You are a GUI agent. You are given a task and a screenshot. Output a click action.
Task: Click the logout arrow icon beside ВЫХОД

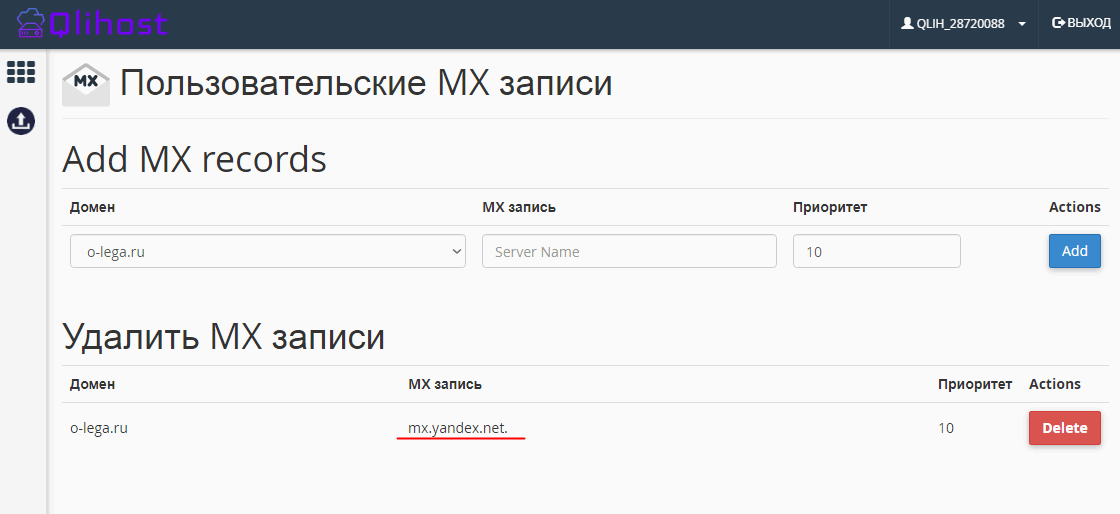pyautogui.click(x=1059, y=23)
